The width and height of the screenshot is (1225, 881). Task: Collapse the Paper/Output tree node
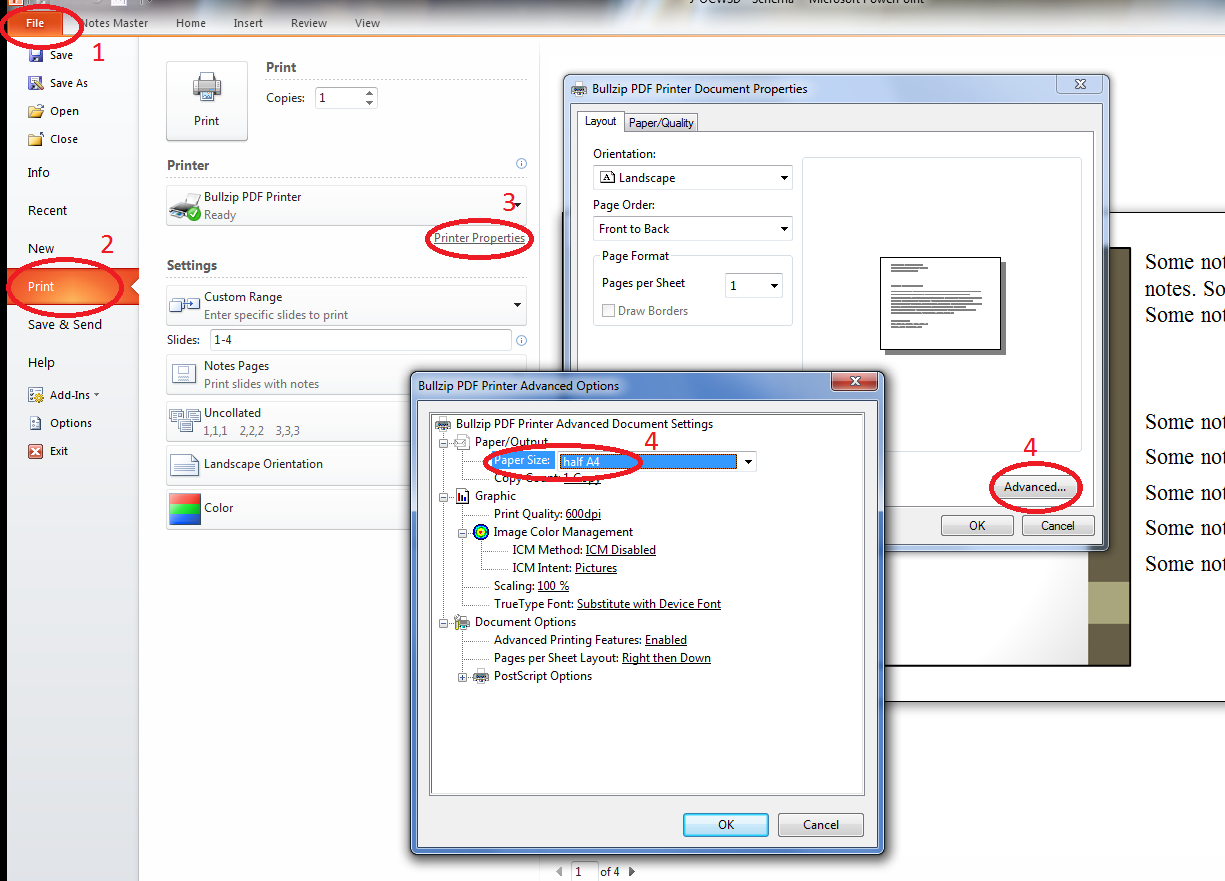[444, 442]
